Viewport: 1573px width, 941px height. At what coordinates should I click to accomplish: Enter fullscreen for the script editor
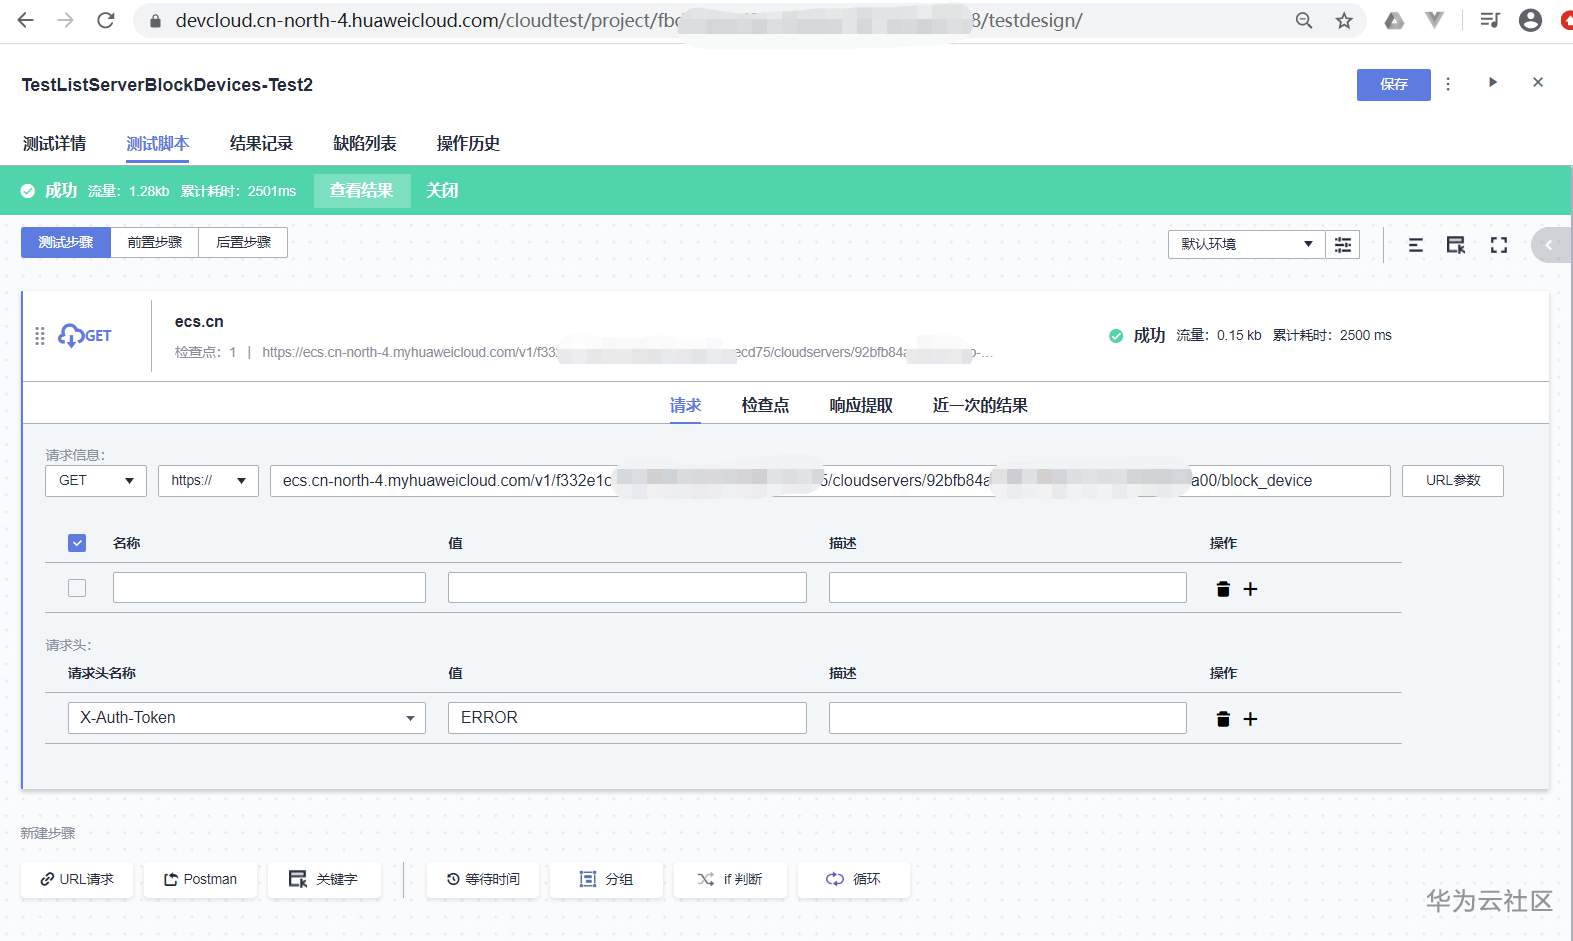point(1498,245)
